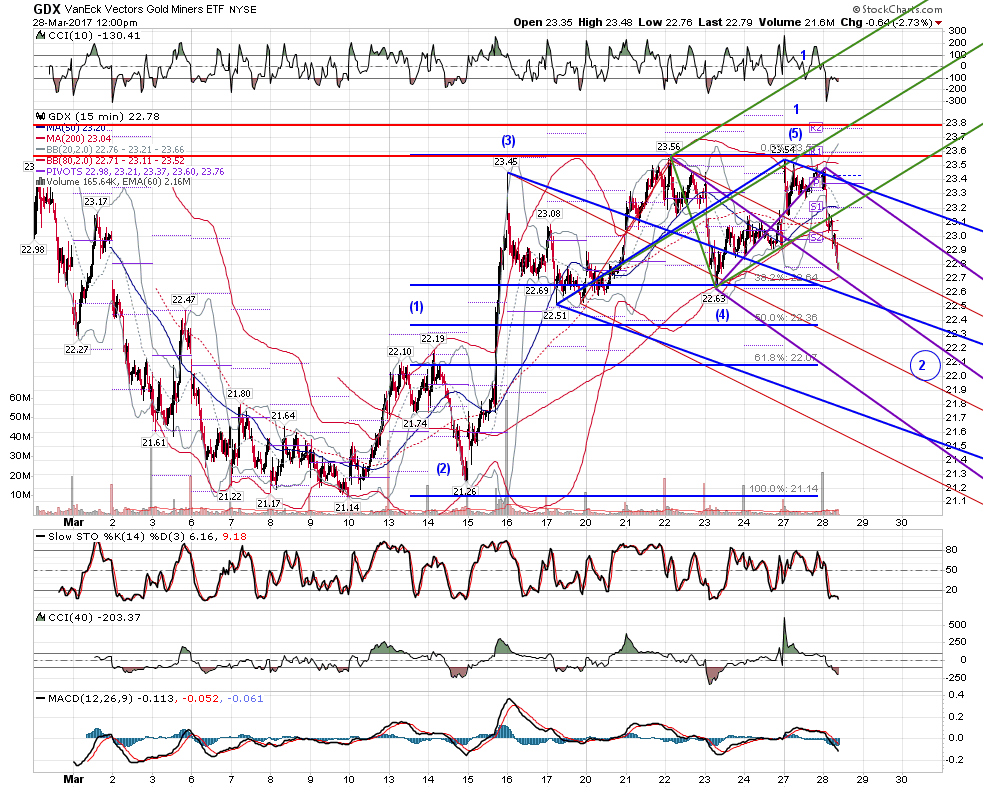985x794 pixels.
Task: Click the wave (3) label
Action: (x=508, y=140)
